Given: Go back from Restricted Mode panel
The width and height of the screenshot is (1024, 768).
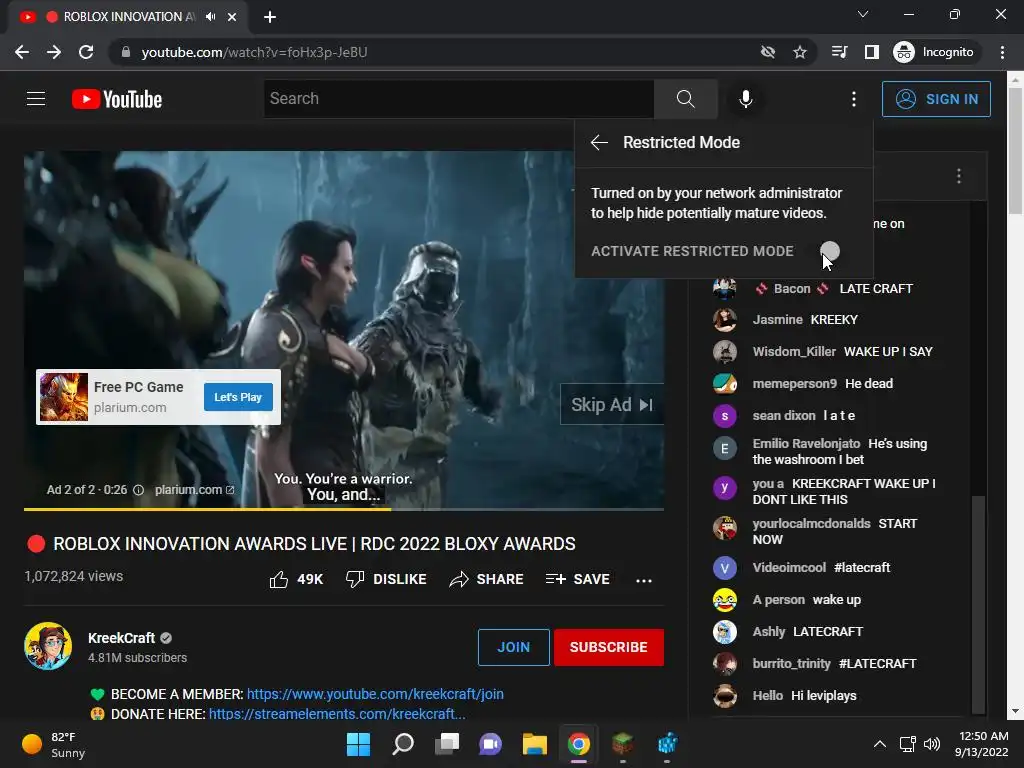Looking at the screenshot, I should point(599,142).
